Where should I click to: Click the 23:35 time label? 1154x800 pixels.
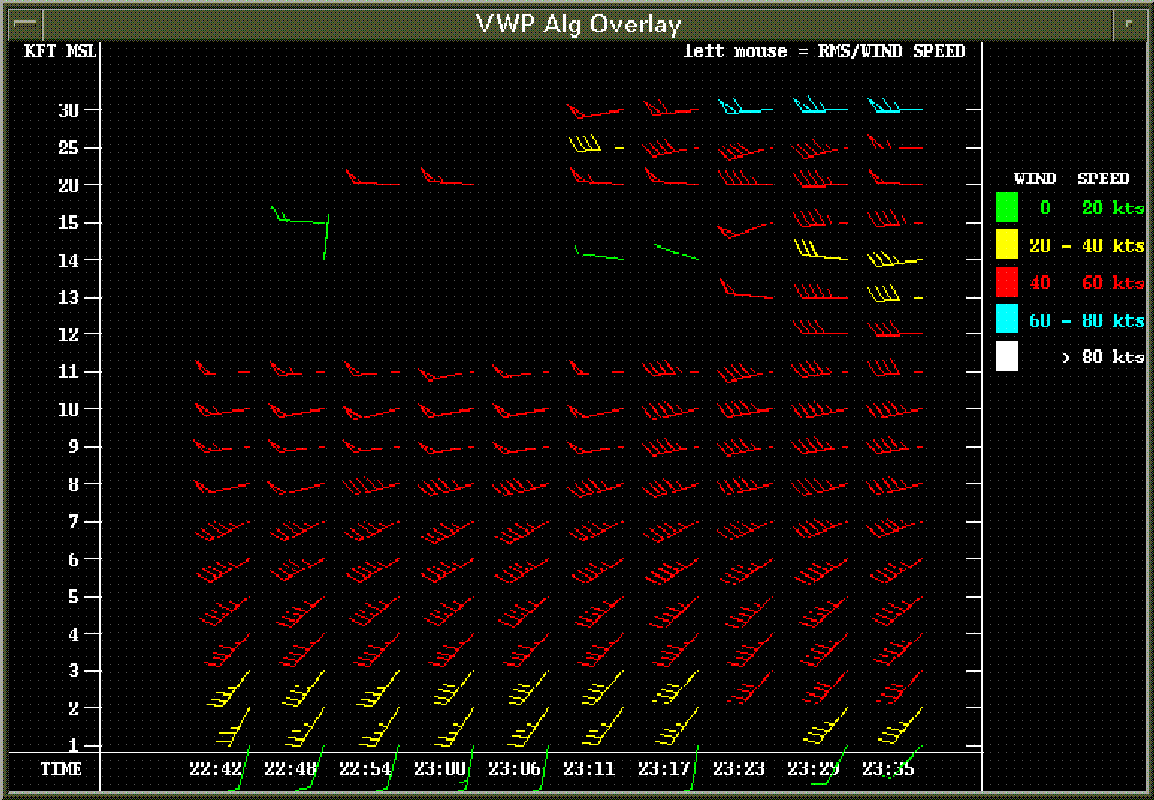point(888,769)
